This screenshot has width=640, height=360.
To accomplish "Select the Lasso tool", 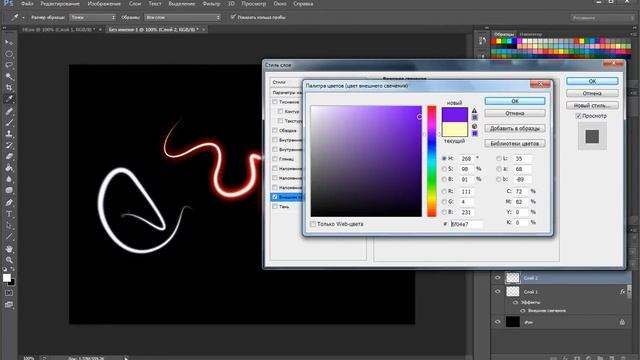I will [9, 65].
